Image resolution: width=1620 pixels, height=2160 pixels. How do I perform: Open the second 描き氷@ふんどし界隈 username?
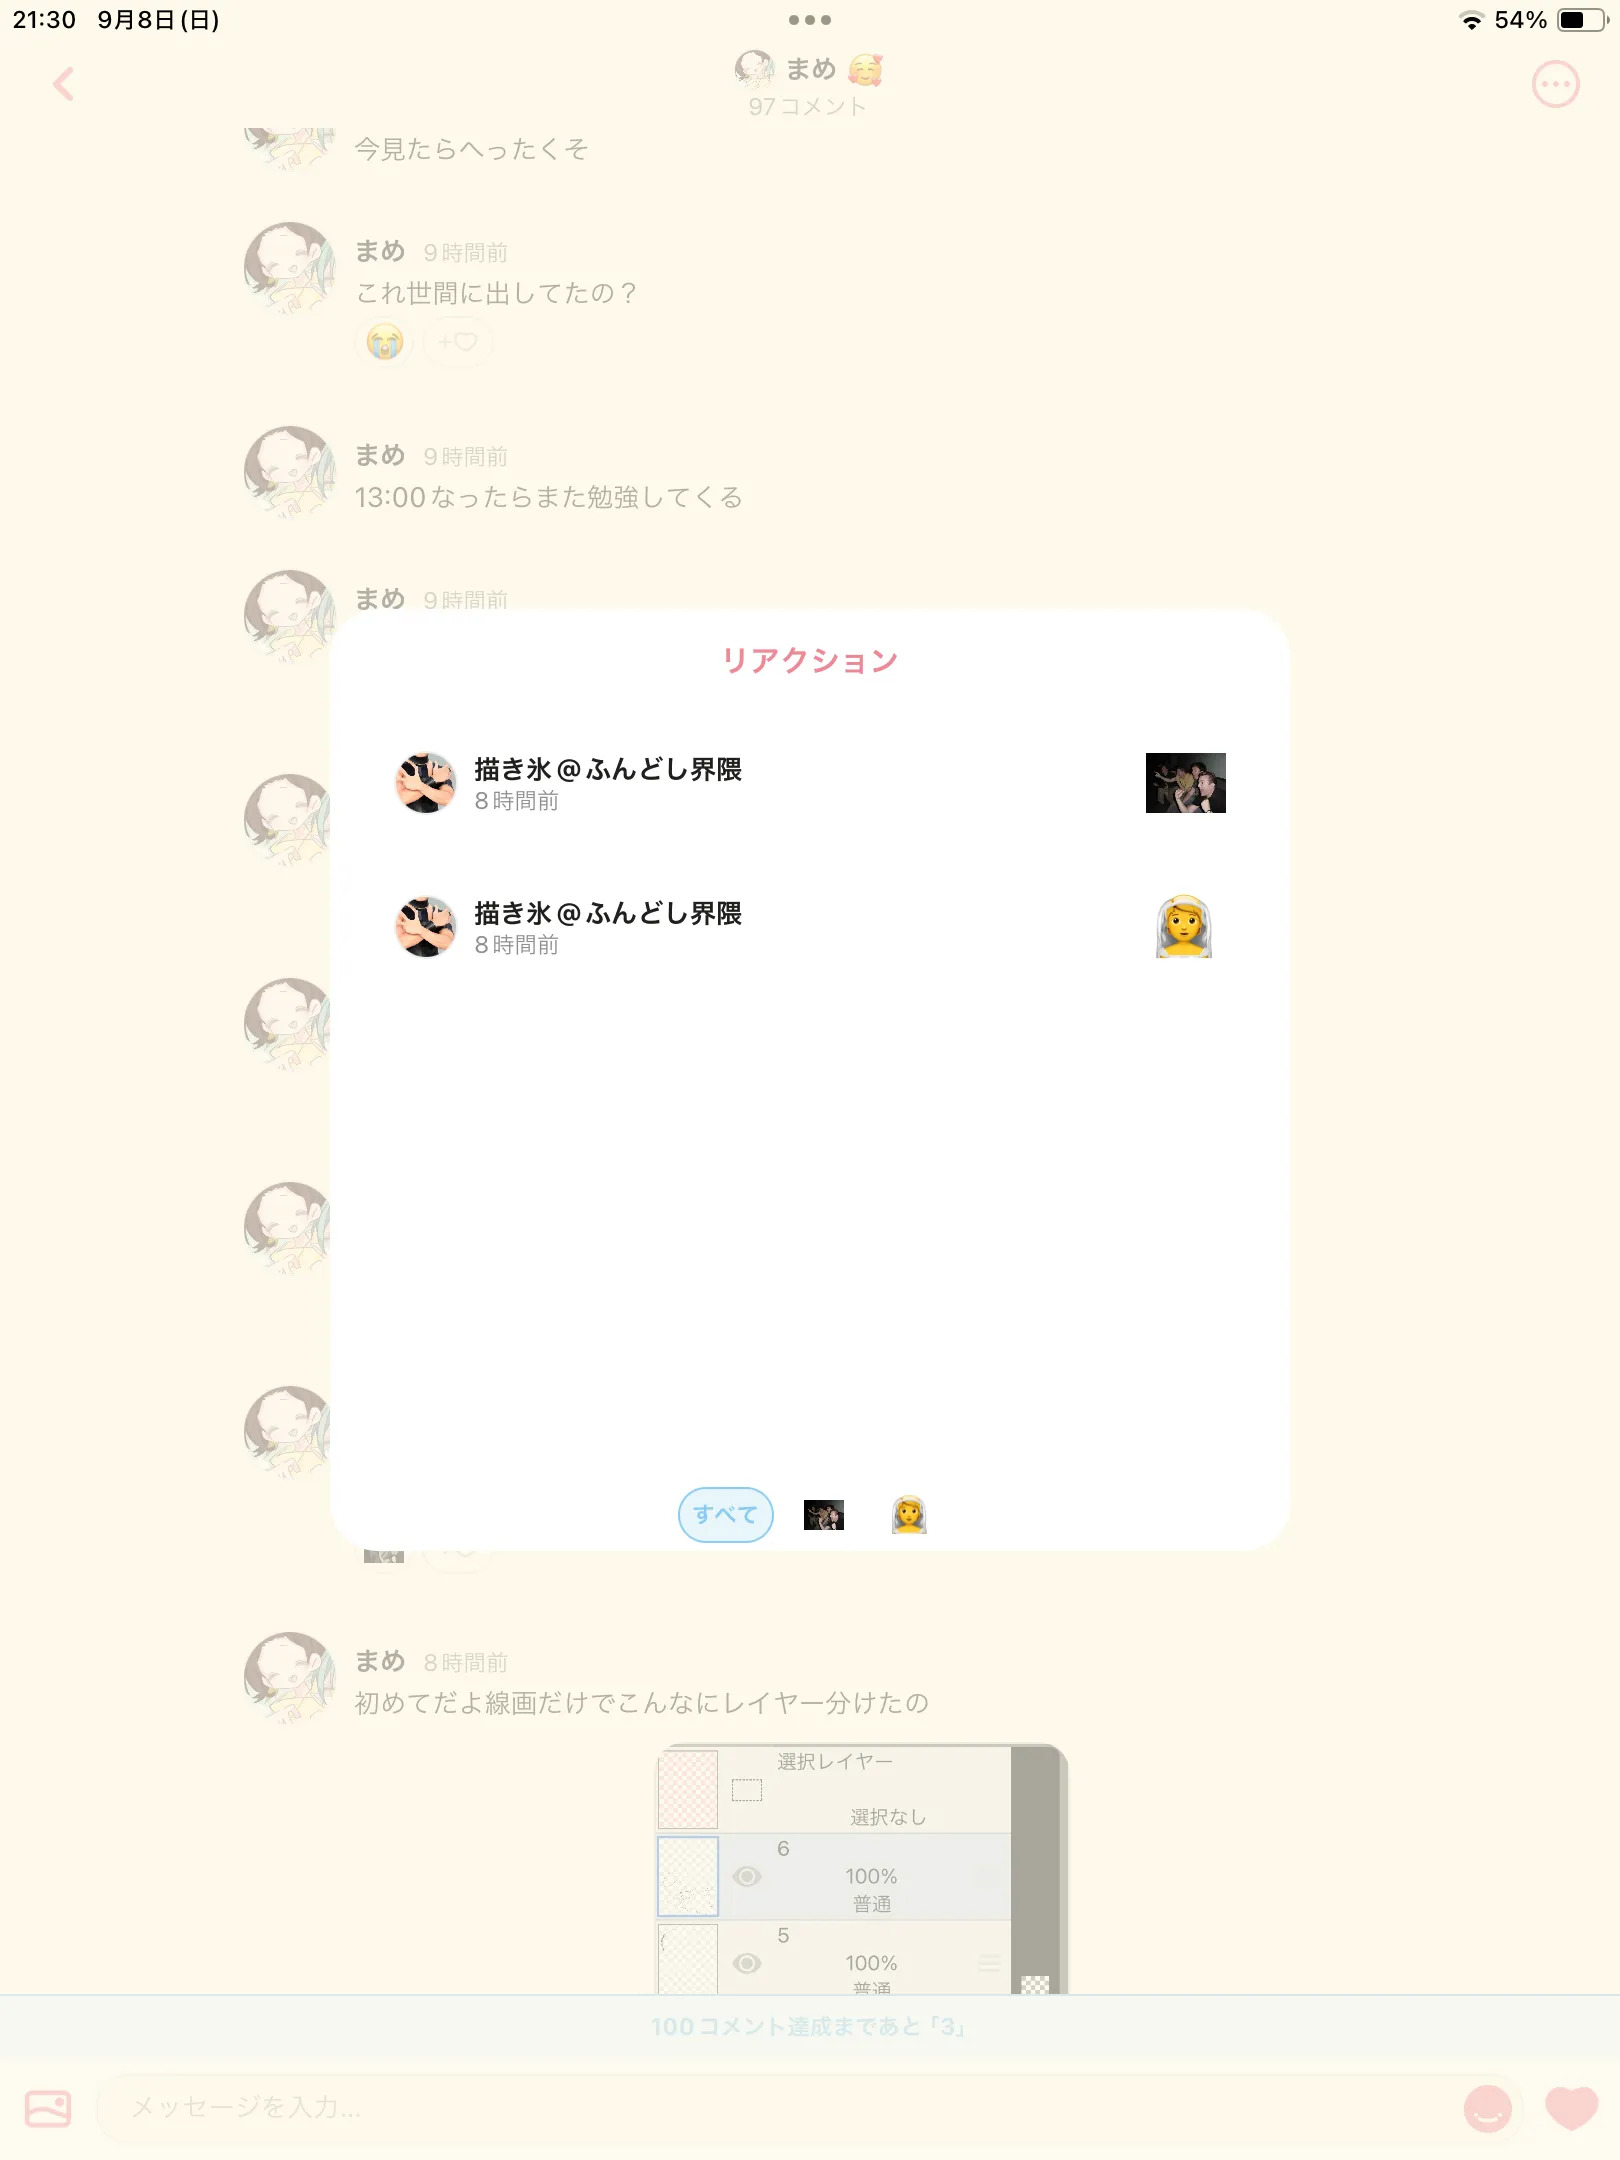click(608, 913)
